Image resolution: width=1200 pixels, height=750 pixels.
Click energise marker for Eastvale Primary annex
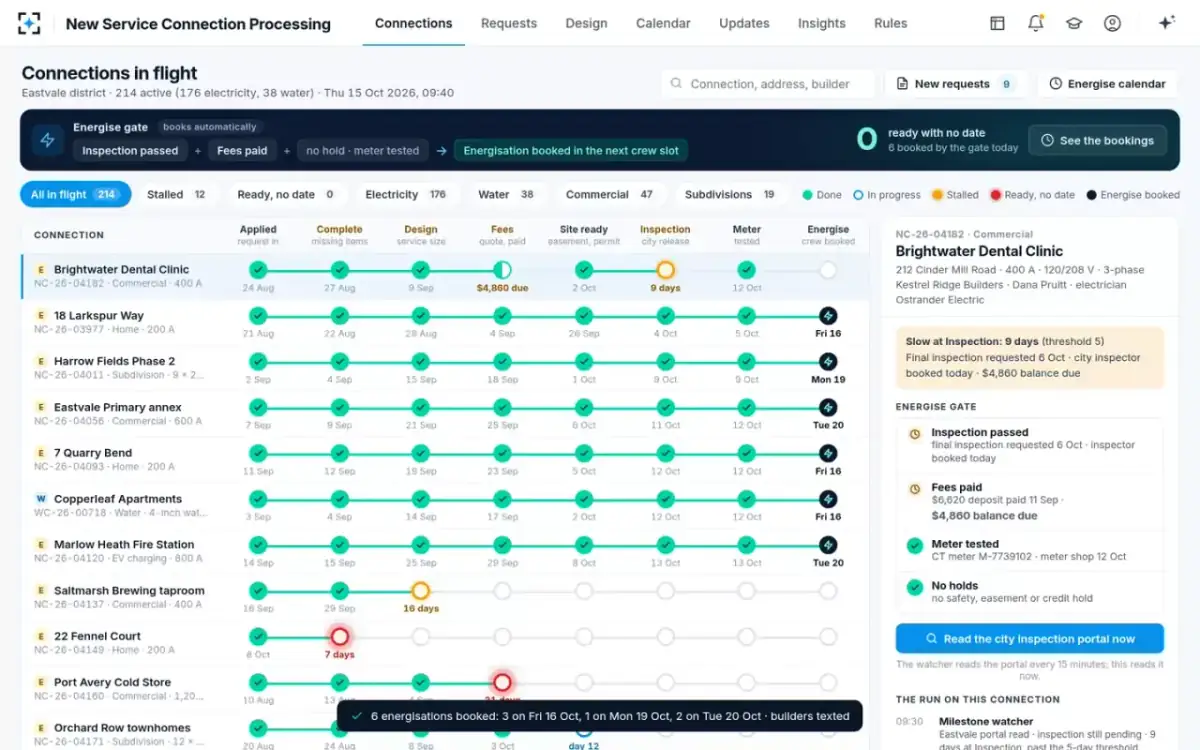(828, 407)
